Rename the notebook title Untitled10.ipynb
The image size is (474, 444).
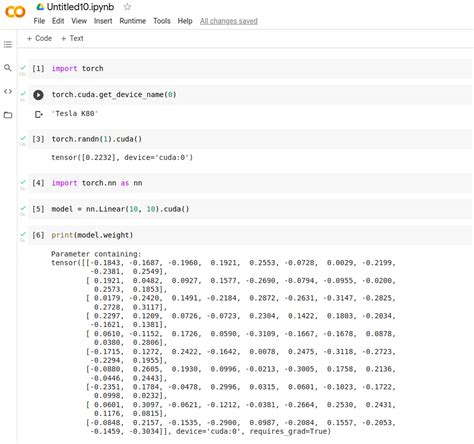(x=80, y=7)
